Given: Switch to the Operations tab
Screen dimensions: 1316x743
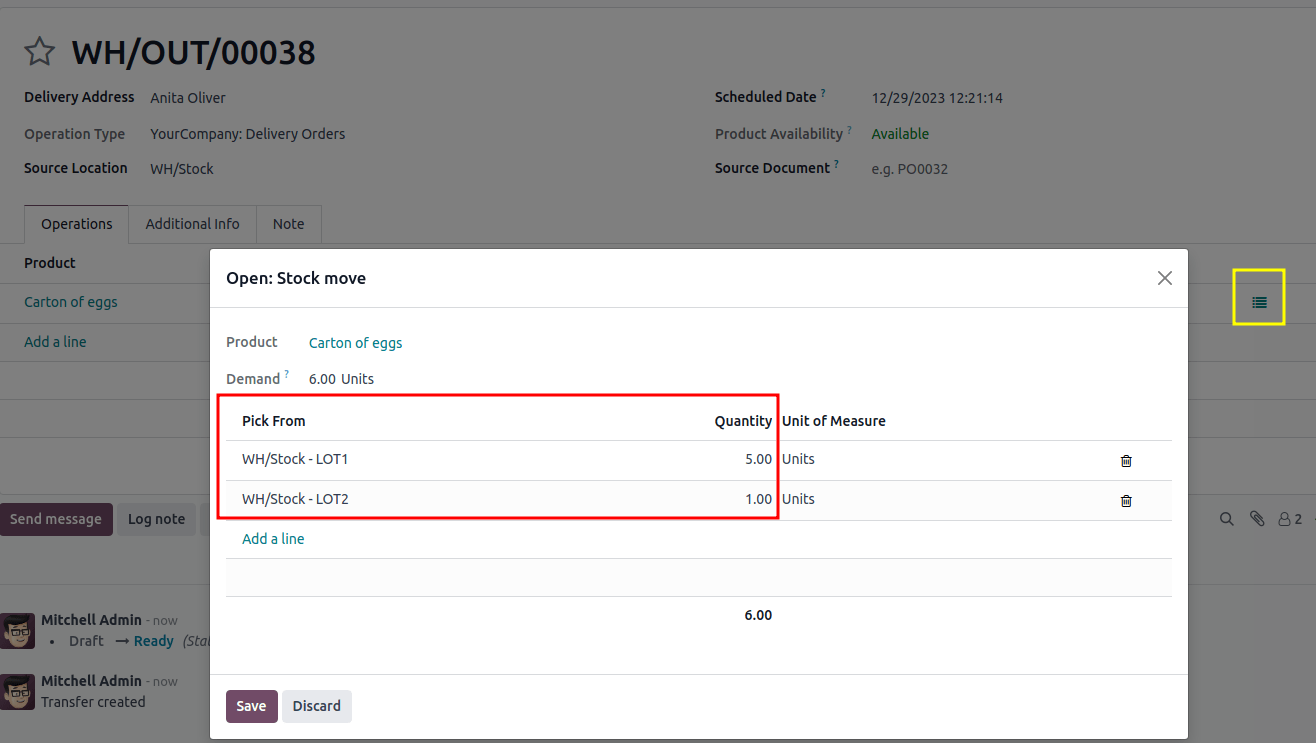Looking at the screenshot, I should coord(76,224).
